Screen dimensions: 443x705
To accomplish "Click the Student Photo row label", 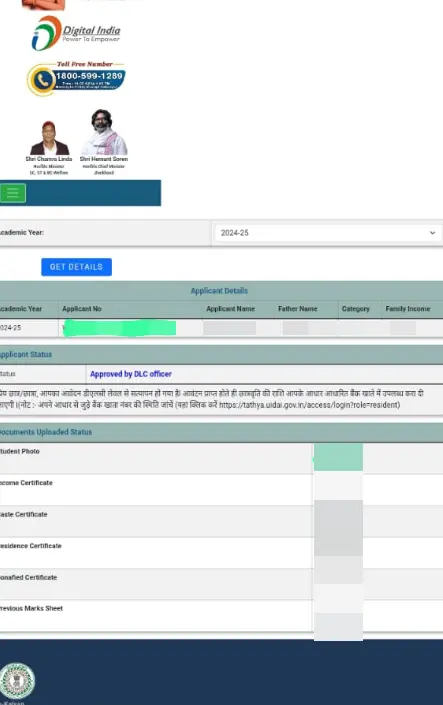I will pyautogui.click(x=19, y=451).
